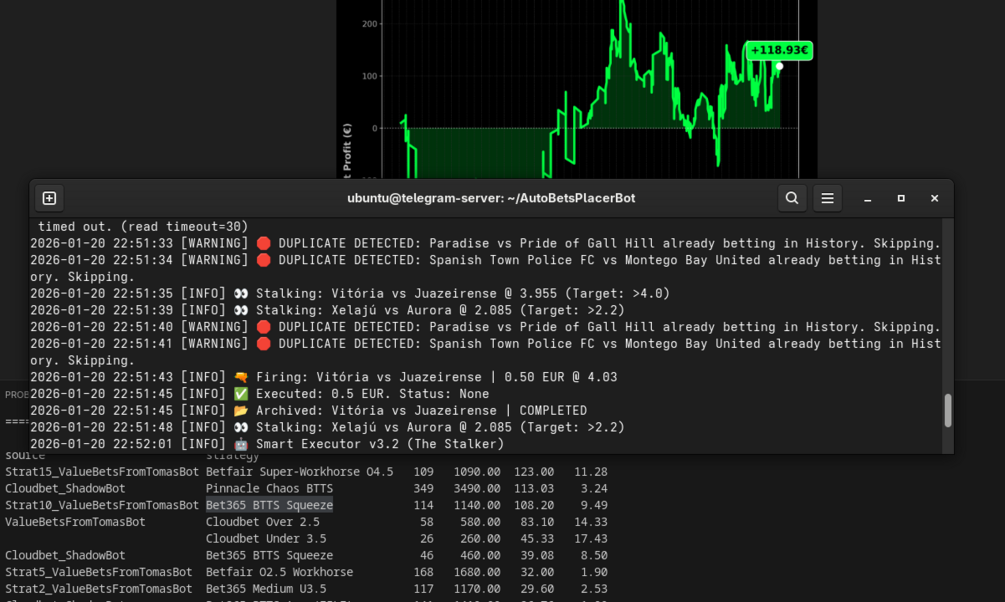Viewport: 1005px width, 602px height.
Task: Click Cloudbet Over 2.5 strategy
Action: pyautogui.click(x=262, y=522)
